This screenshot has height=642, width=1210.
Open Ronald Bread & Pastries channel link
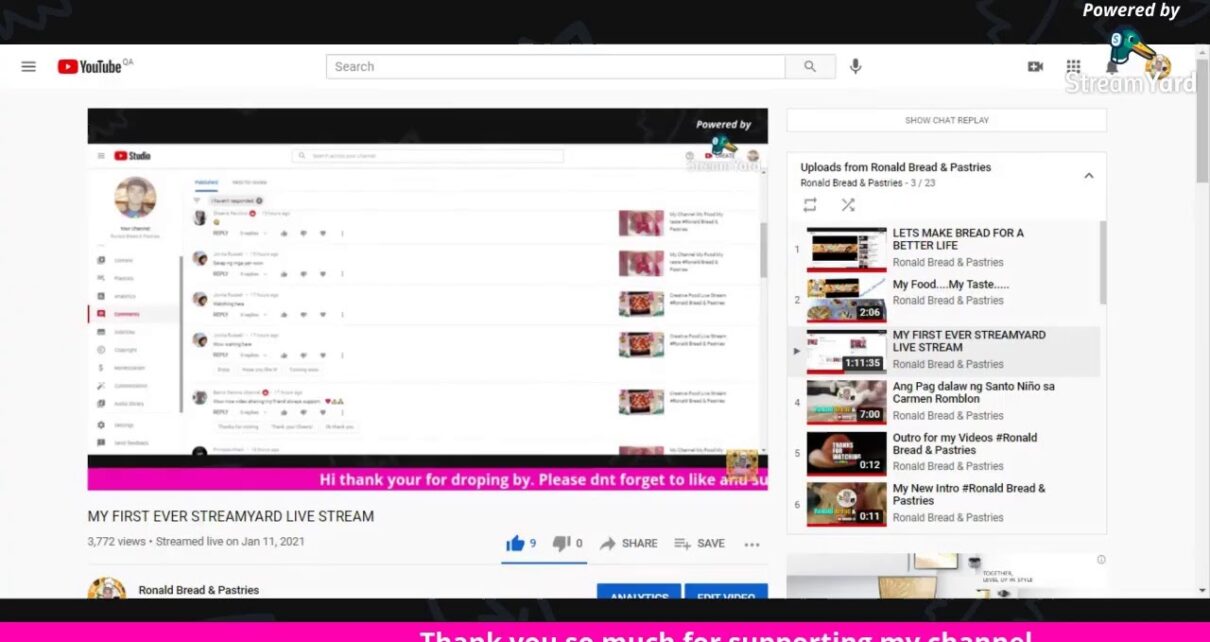point(198,590)
